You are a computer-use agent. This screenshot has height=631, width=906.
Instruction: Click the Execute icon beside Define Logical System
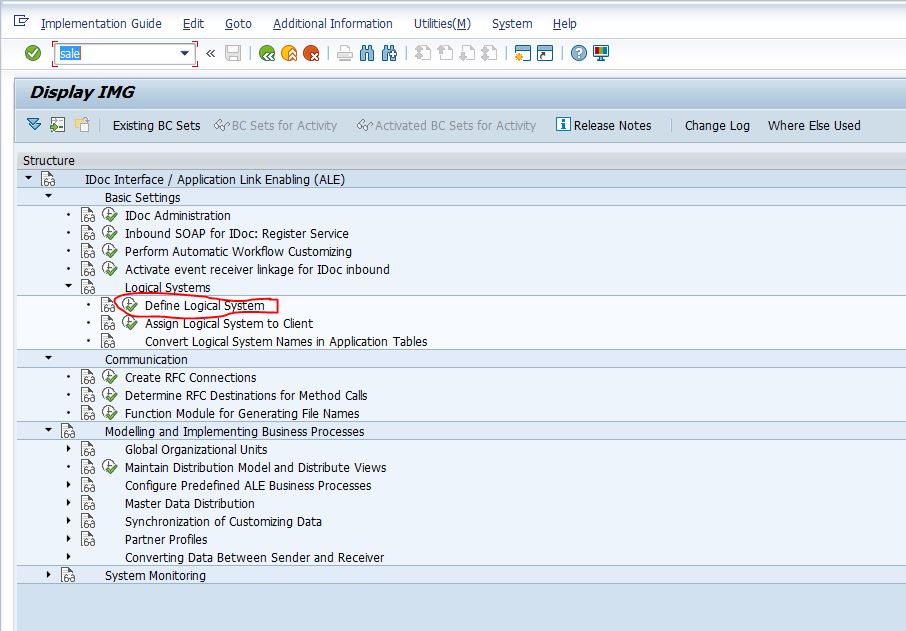(130, 304)
